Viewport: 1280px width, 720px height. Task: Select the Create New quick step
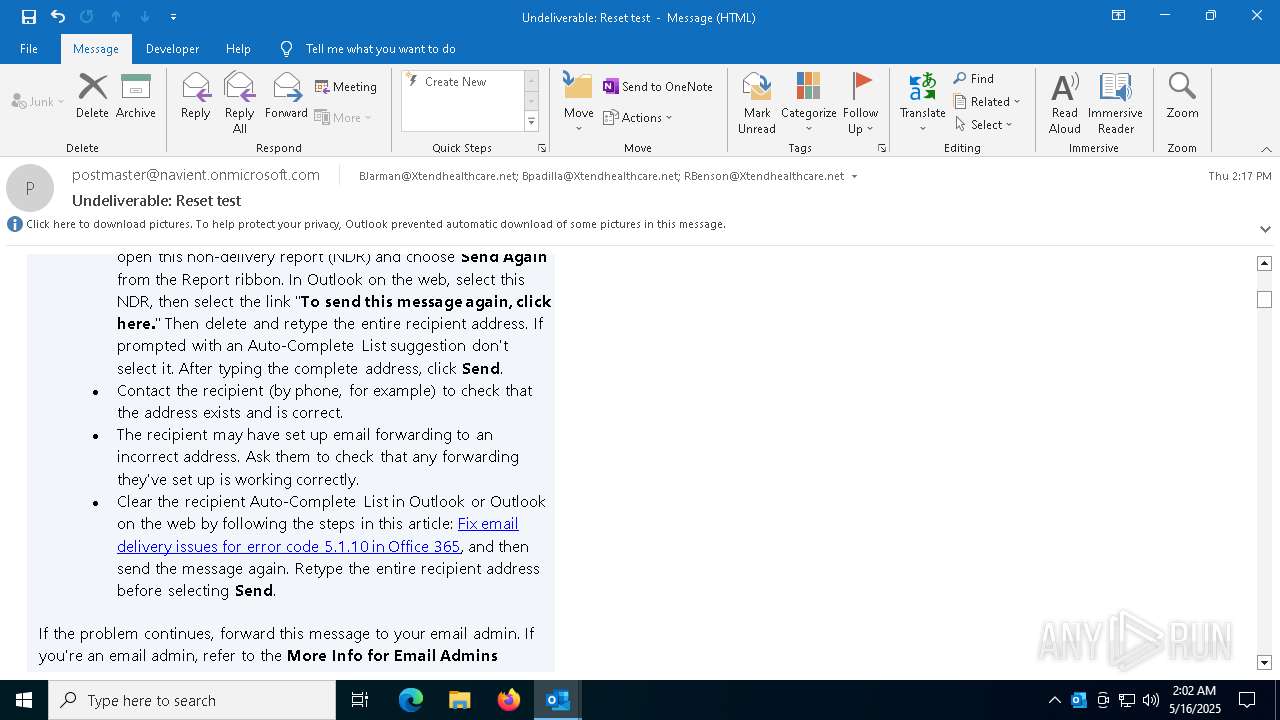tap(462, 82)
